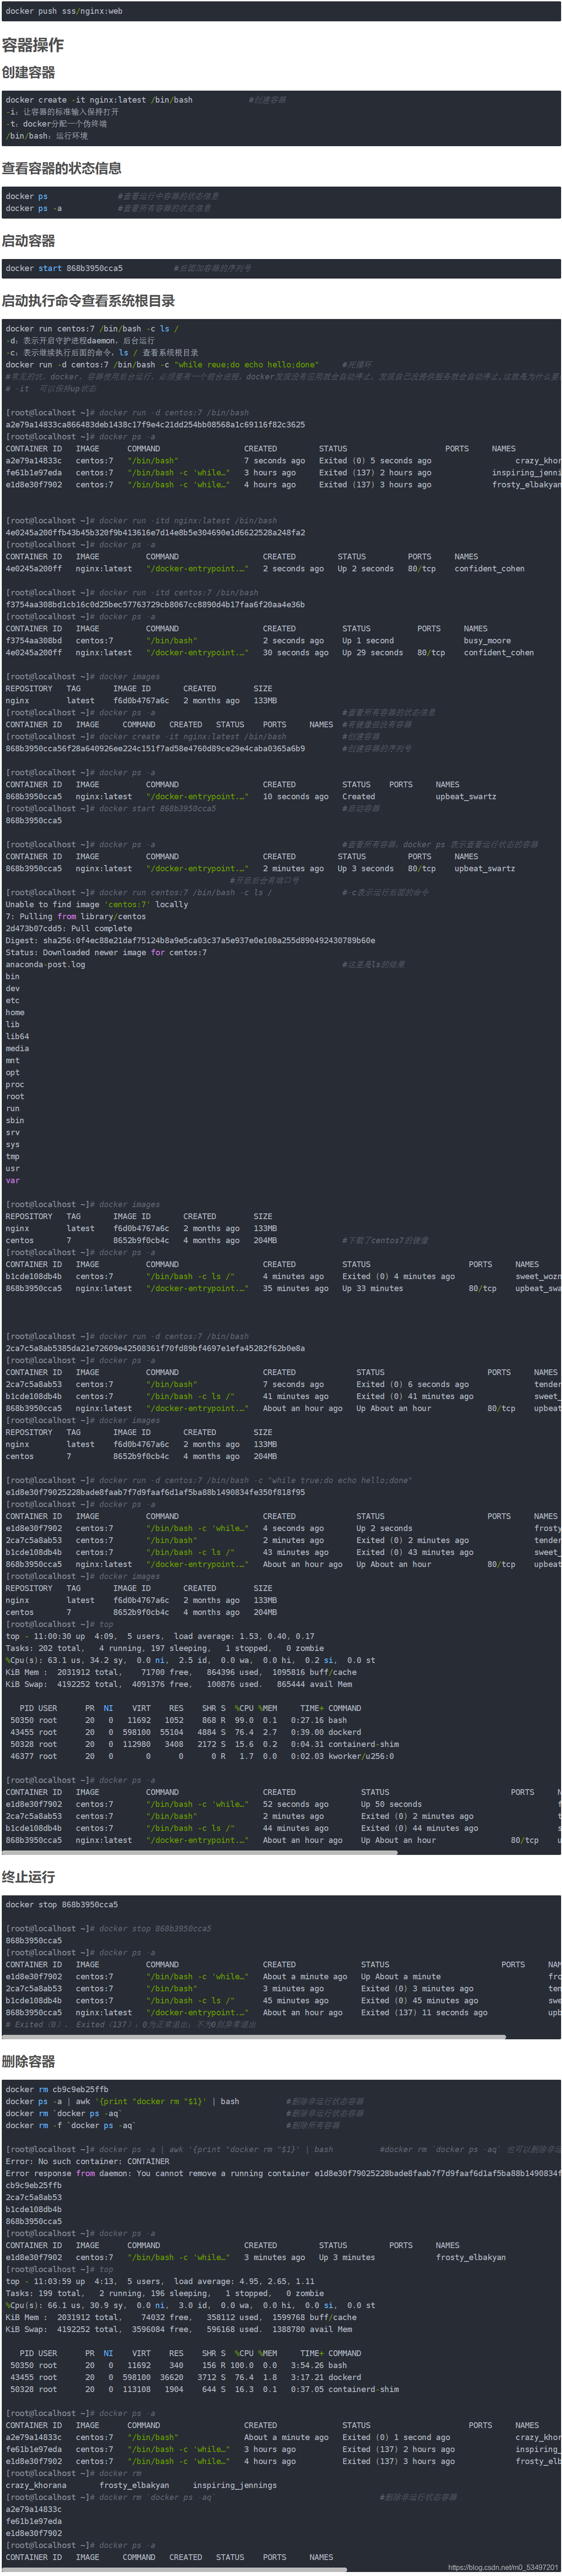
Task: Click the proc directory entry
Action: click(15, 1084)
